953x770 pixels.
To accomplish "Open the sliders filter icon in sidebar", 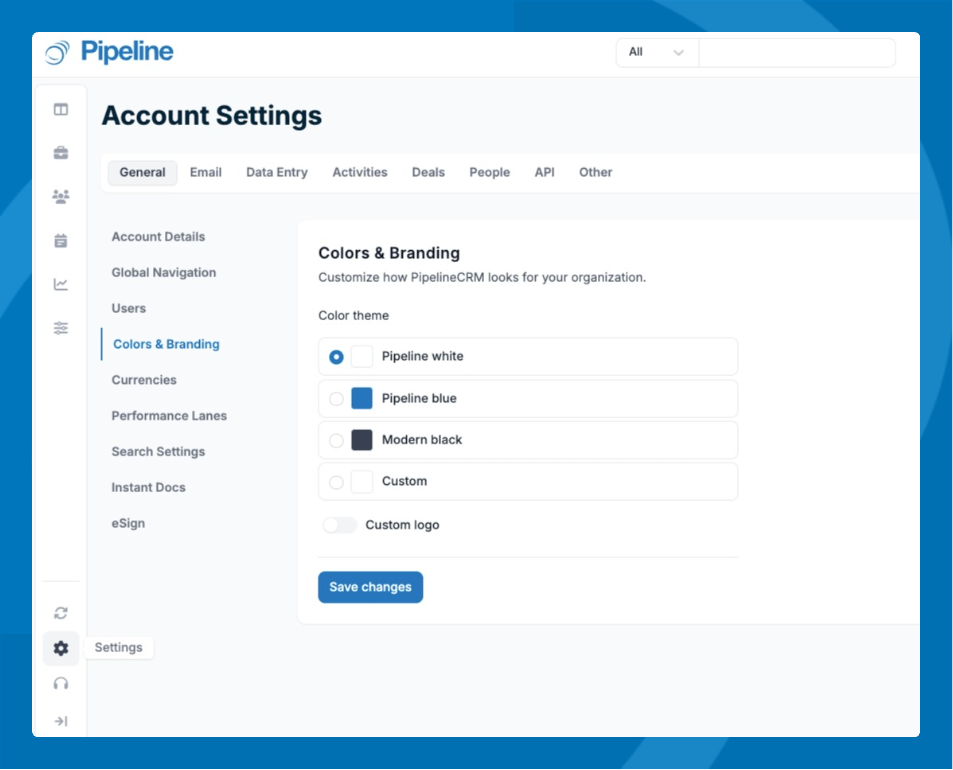I will point(61,328).
